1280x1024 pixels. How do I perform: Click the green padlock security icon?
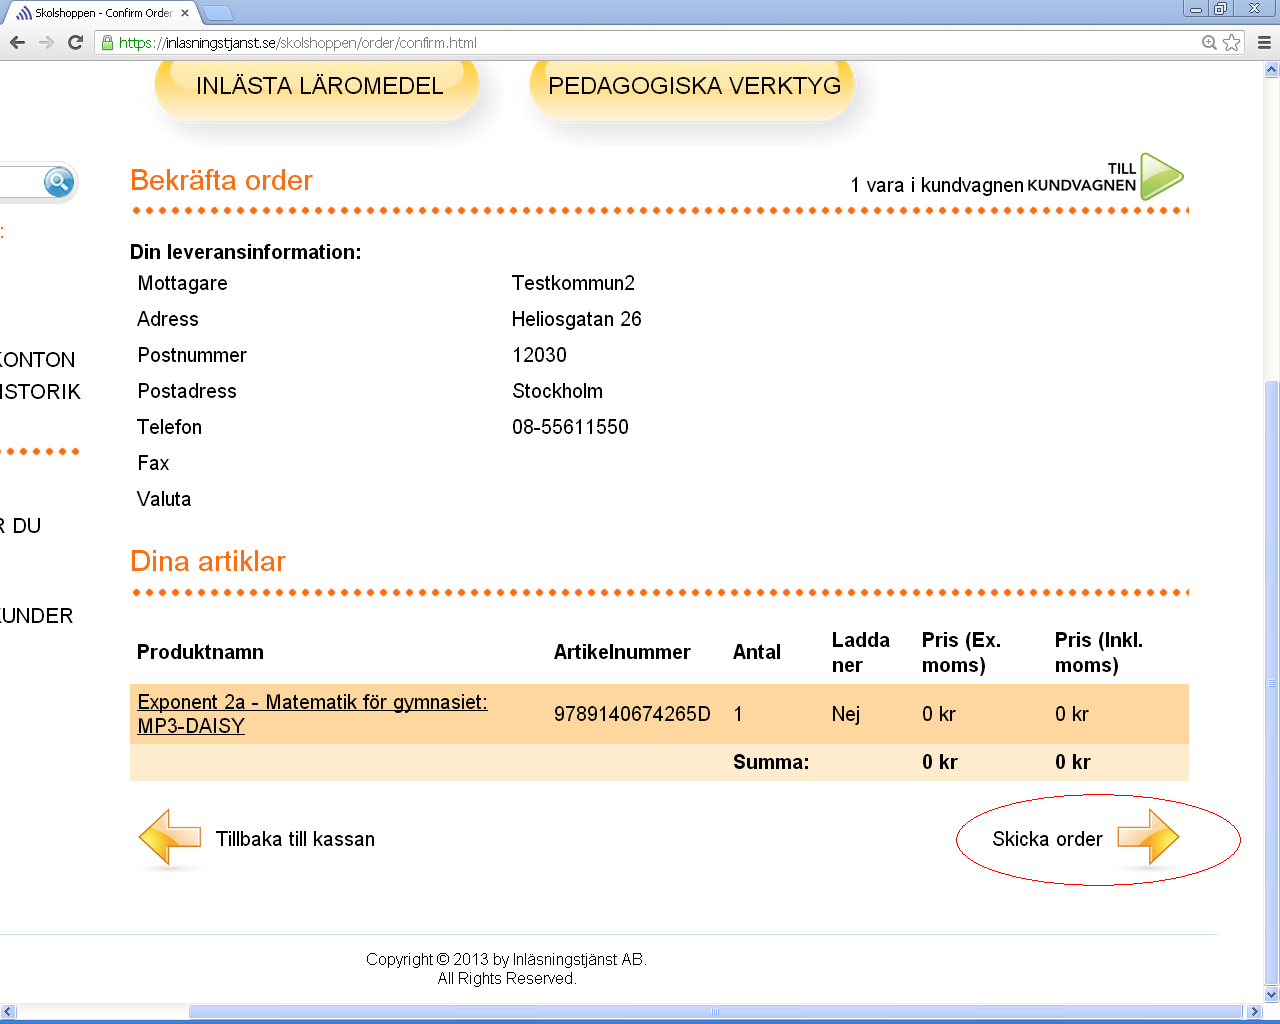click(107, 43)
